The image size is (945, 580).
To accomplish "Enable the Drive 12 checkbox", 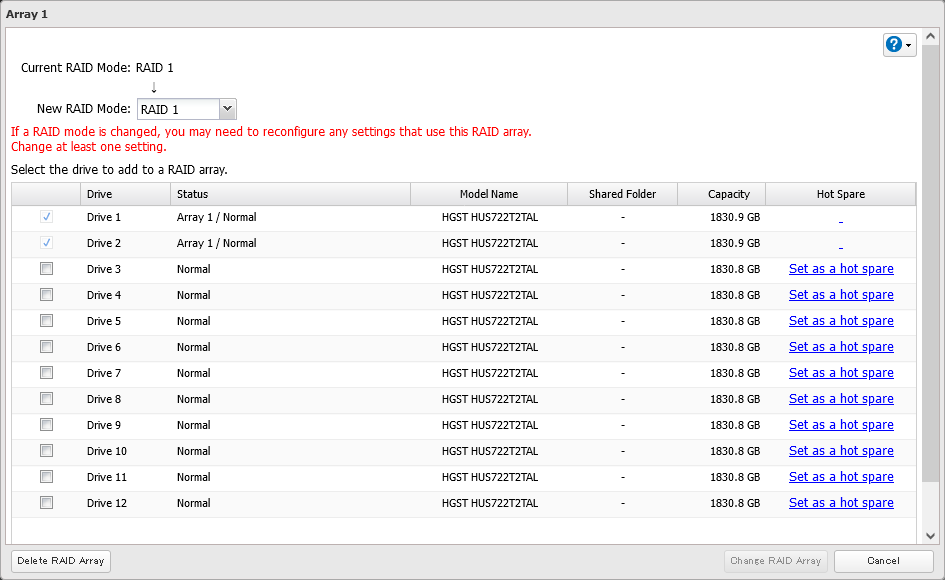I will (x=46, y=503).
